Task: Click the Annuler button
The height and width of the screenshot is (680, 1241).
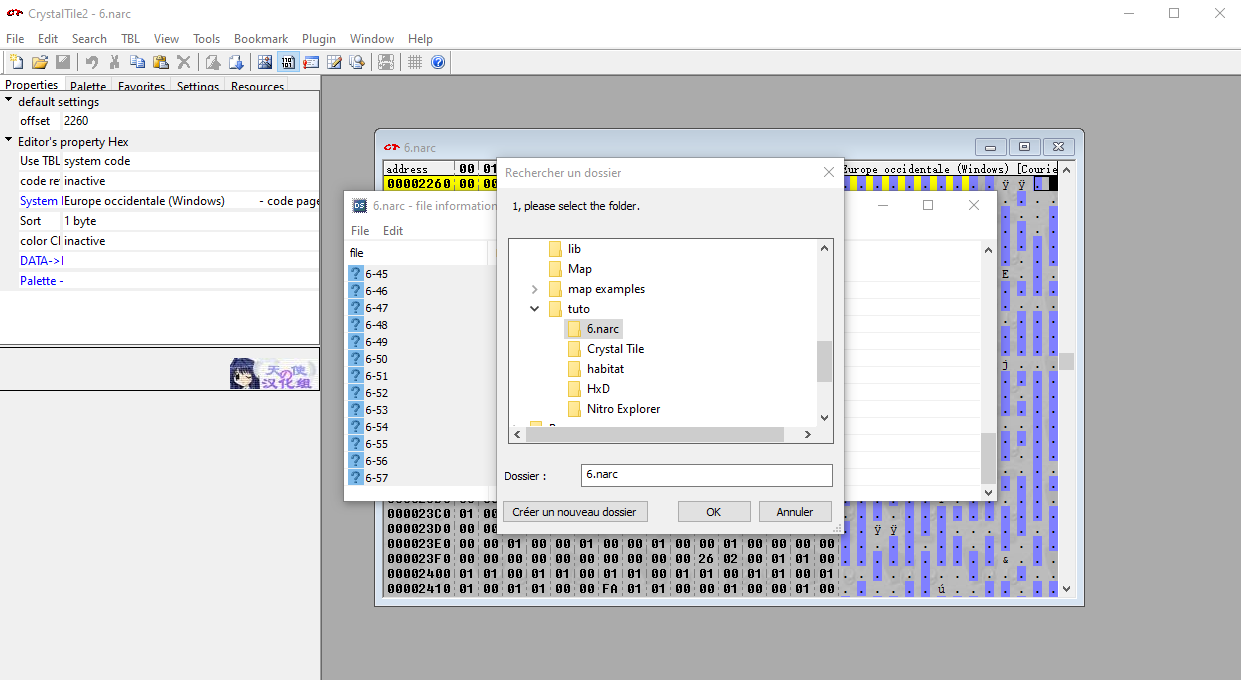Action: 794,512
